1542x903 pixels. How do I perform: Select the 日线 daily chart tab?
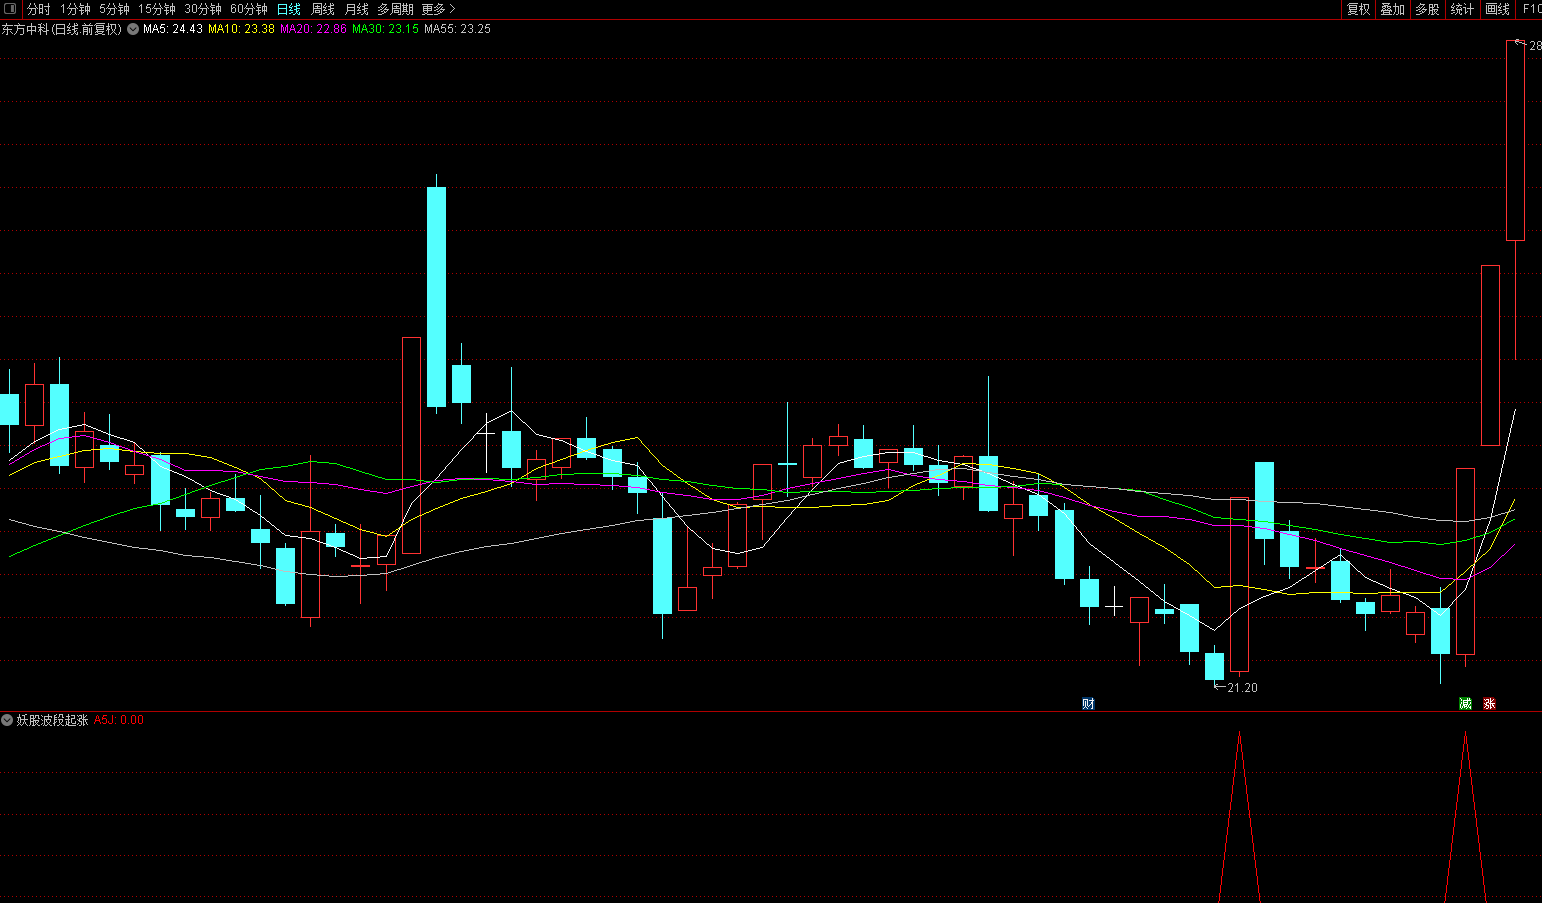pyautogui.click(x=288, y=9)
